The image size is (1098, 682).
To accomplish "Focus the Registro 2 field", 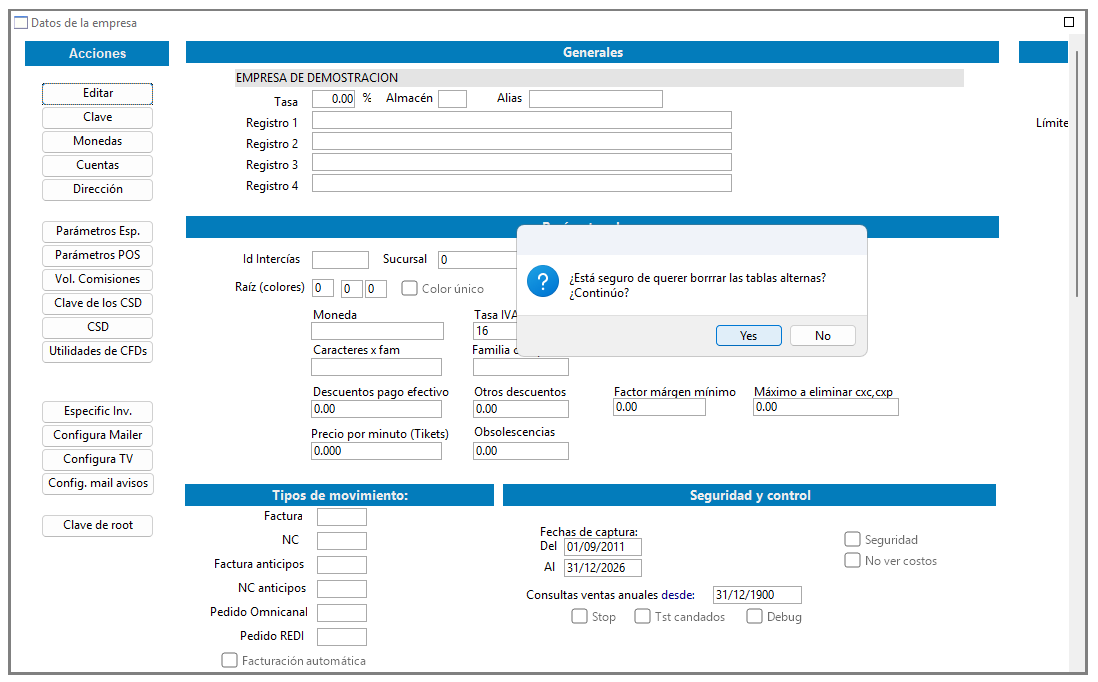I will pyautogui.click(x=522, y=141).
